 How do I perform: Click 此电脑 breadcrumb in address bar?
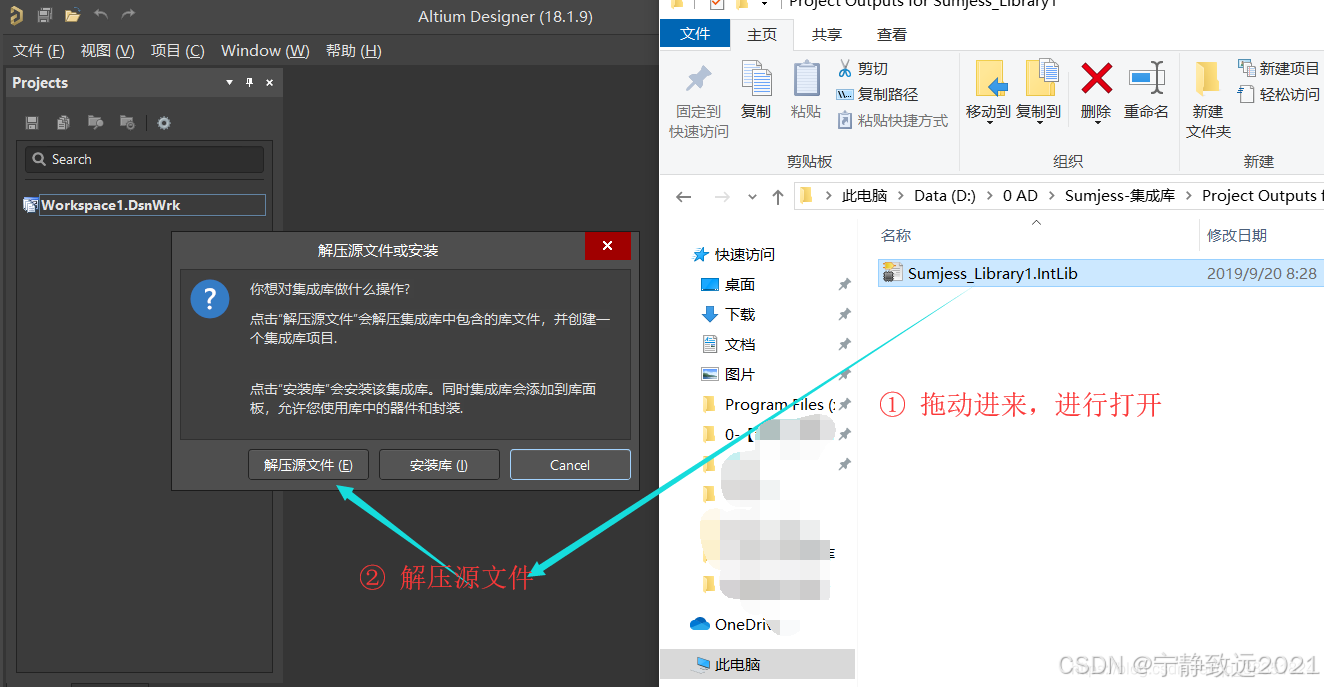pyautogui.click(x=864, y=196)
